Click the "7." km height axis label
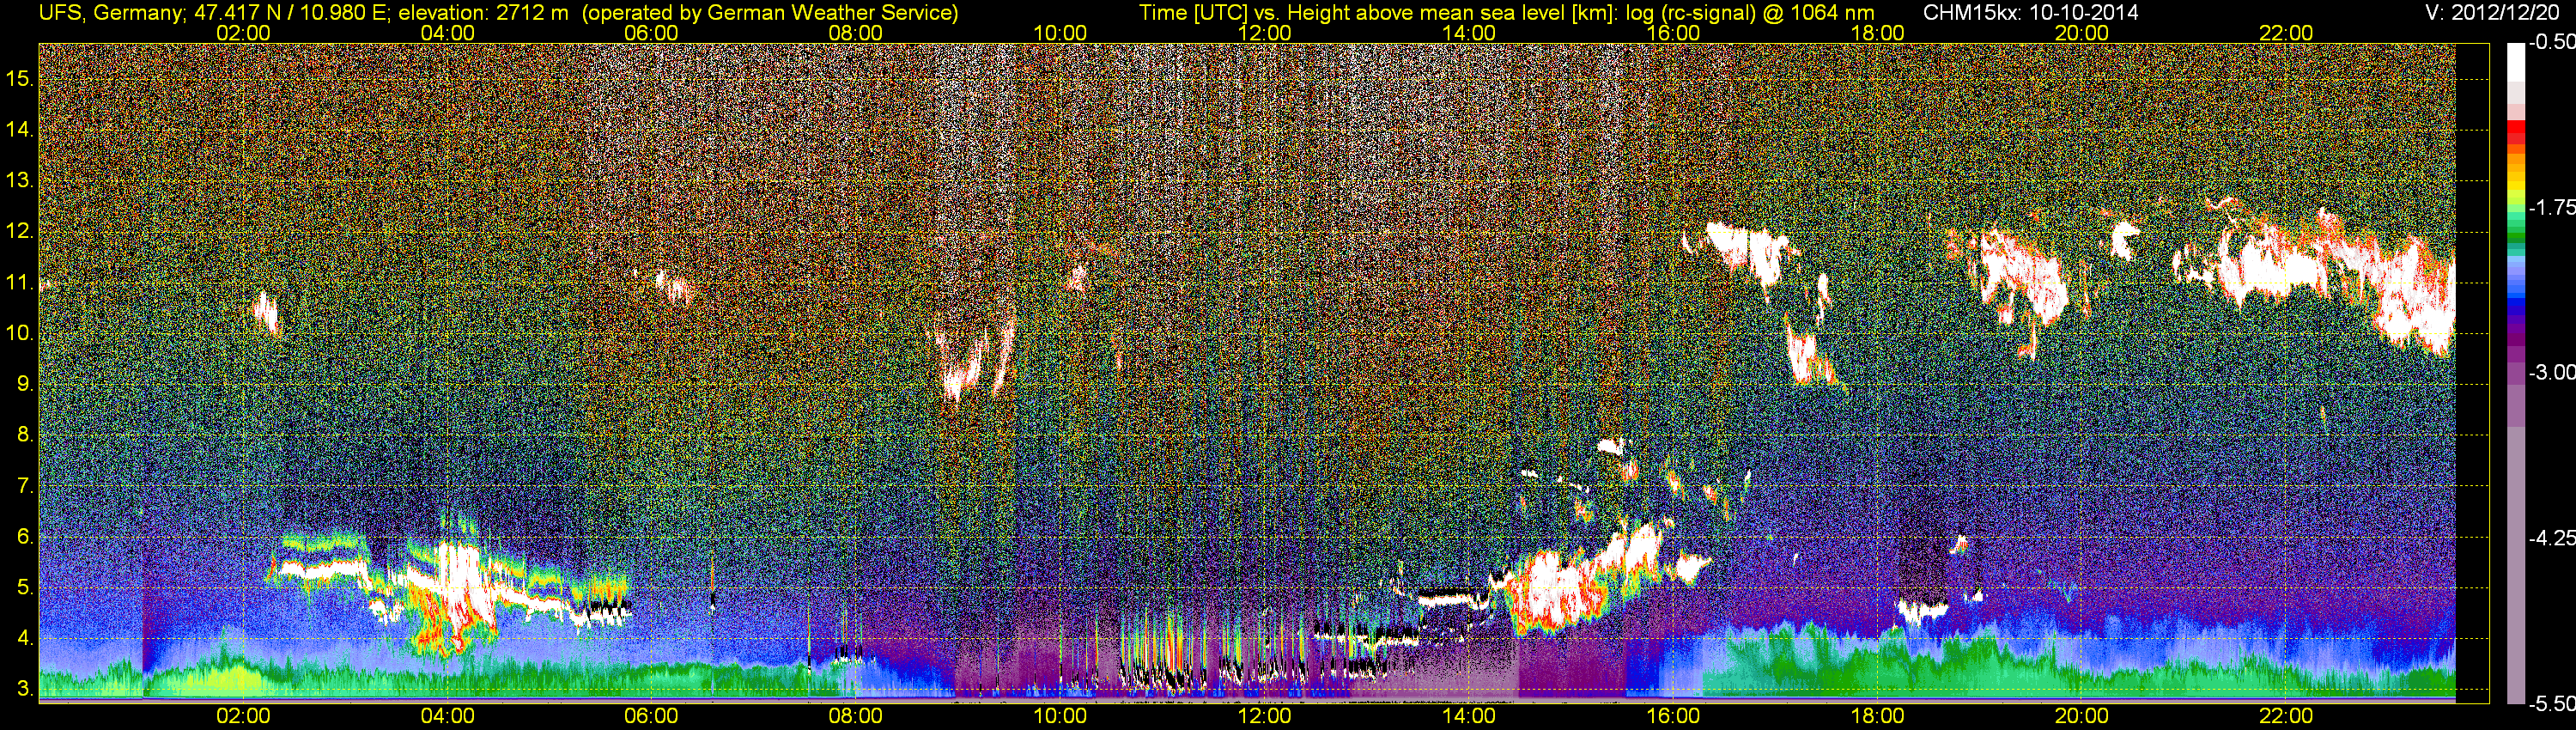2576x730 pixels. 24,486
